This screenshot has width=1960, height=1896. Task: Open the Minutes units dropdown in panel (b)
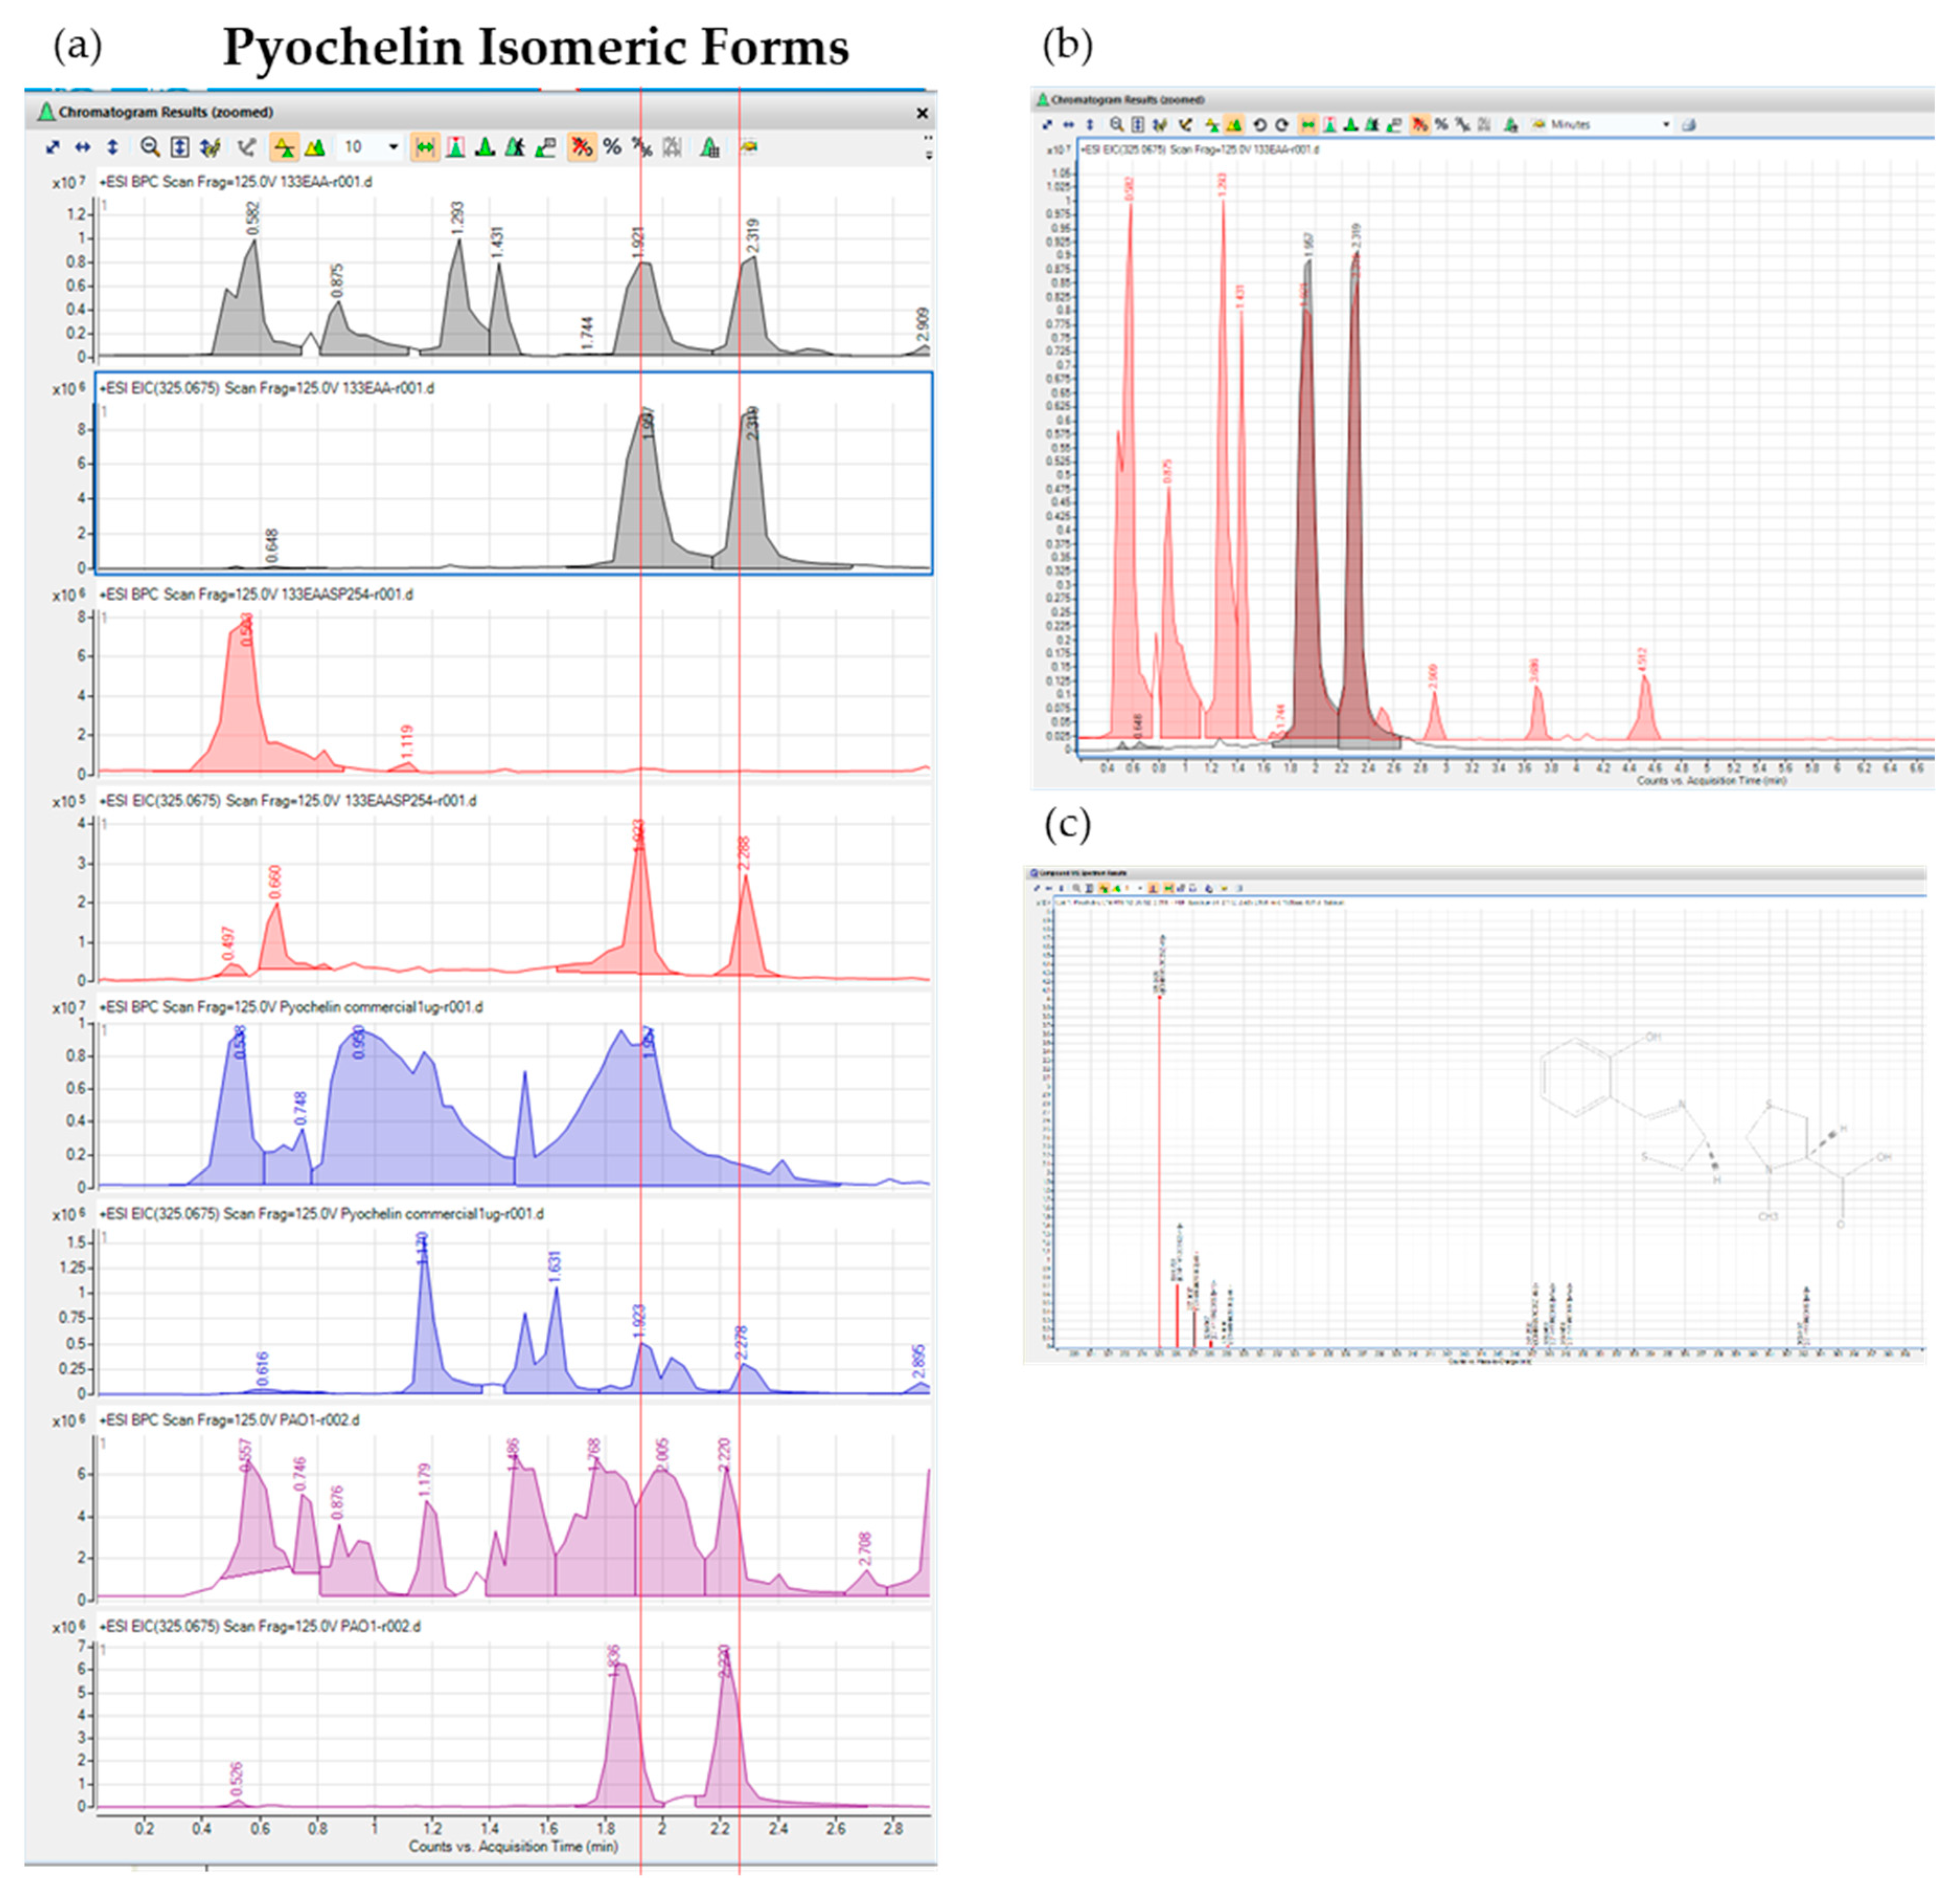pos(1666,124)
